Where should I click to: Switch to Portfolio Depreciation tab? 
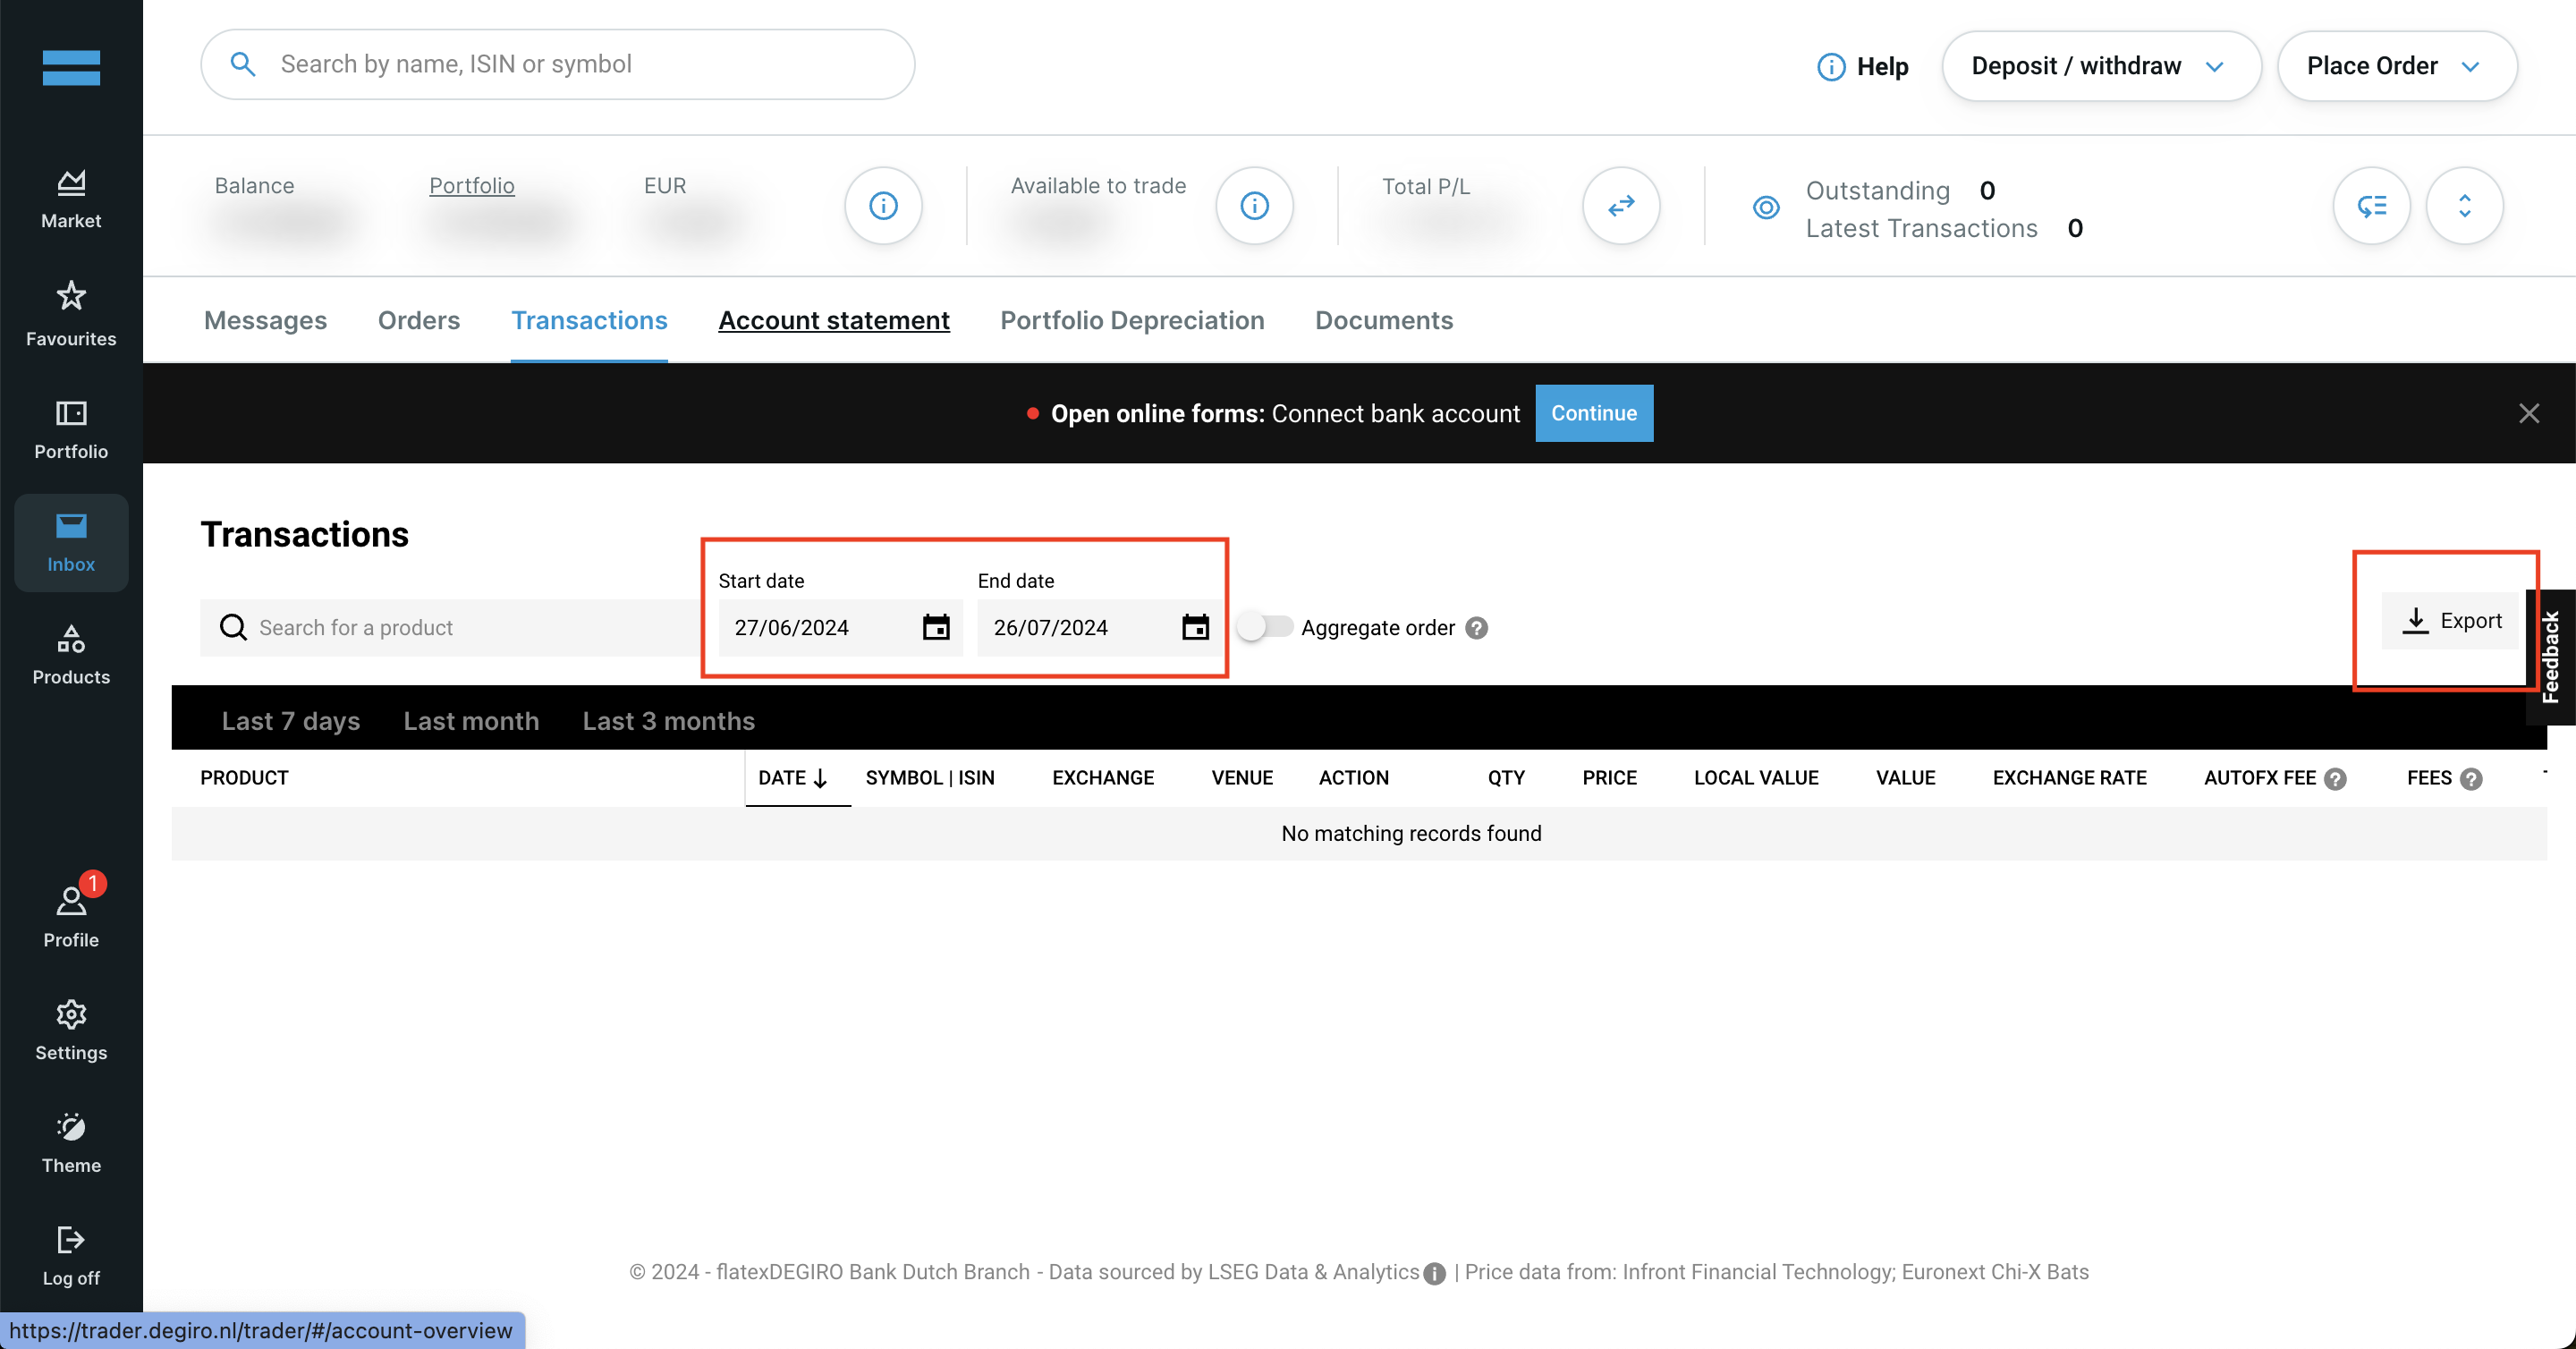coord(1133,320)
